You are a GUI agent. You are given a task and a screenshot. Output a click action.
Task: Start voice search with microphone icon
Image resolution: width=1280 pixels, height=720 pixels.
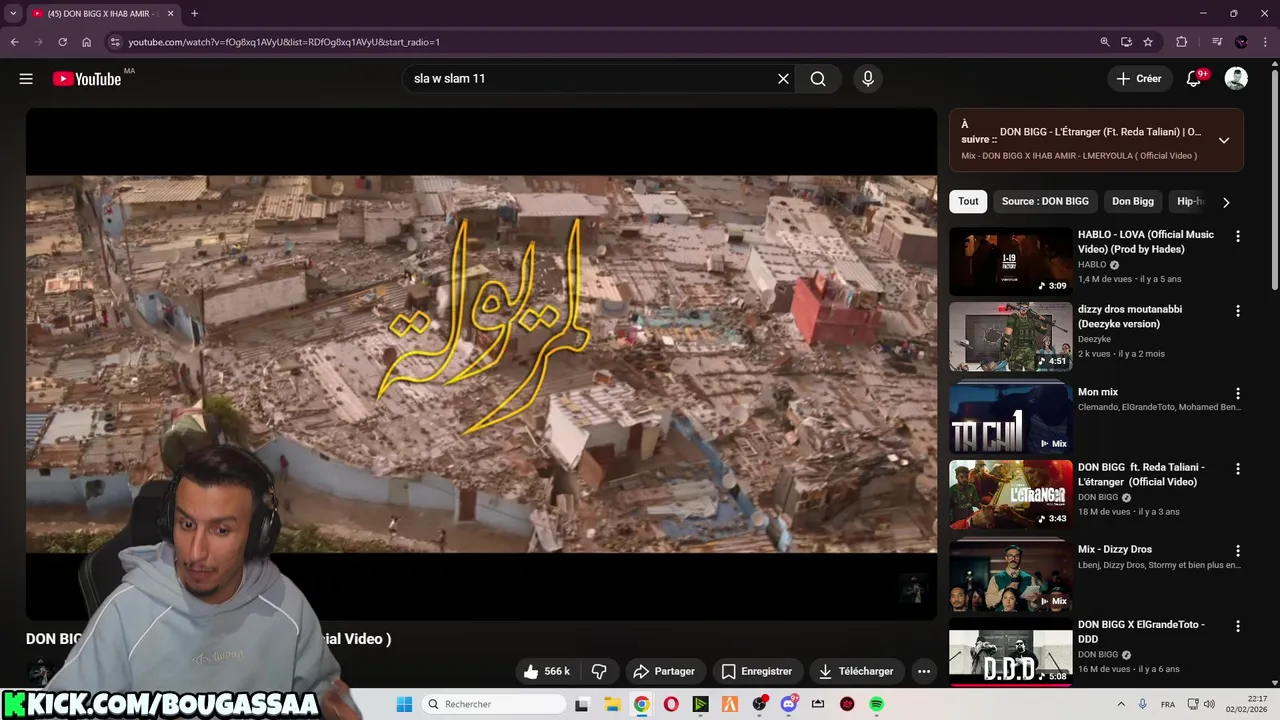[x=868, y=79]
